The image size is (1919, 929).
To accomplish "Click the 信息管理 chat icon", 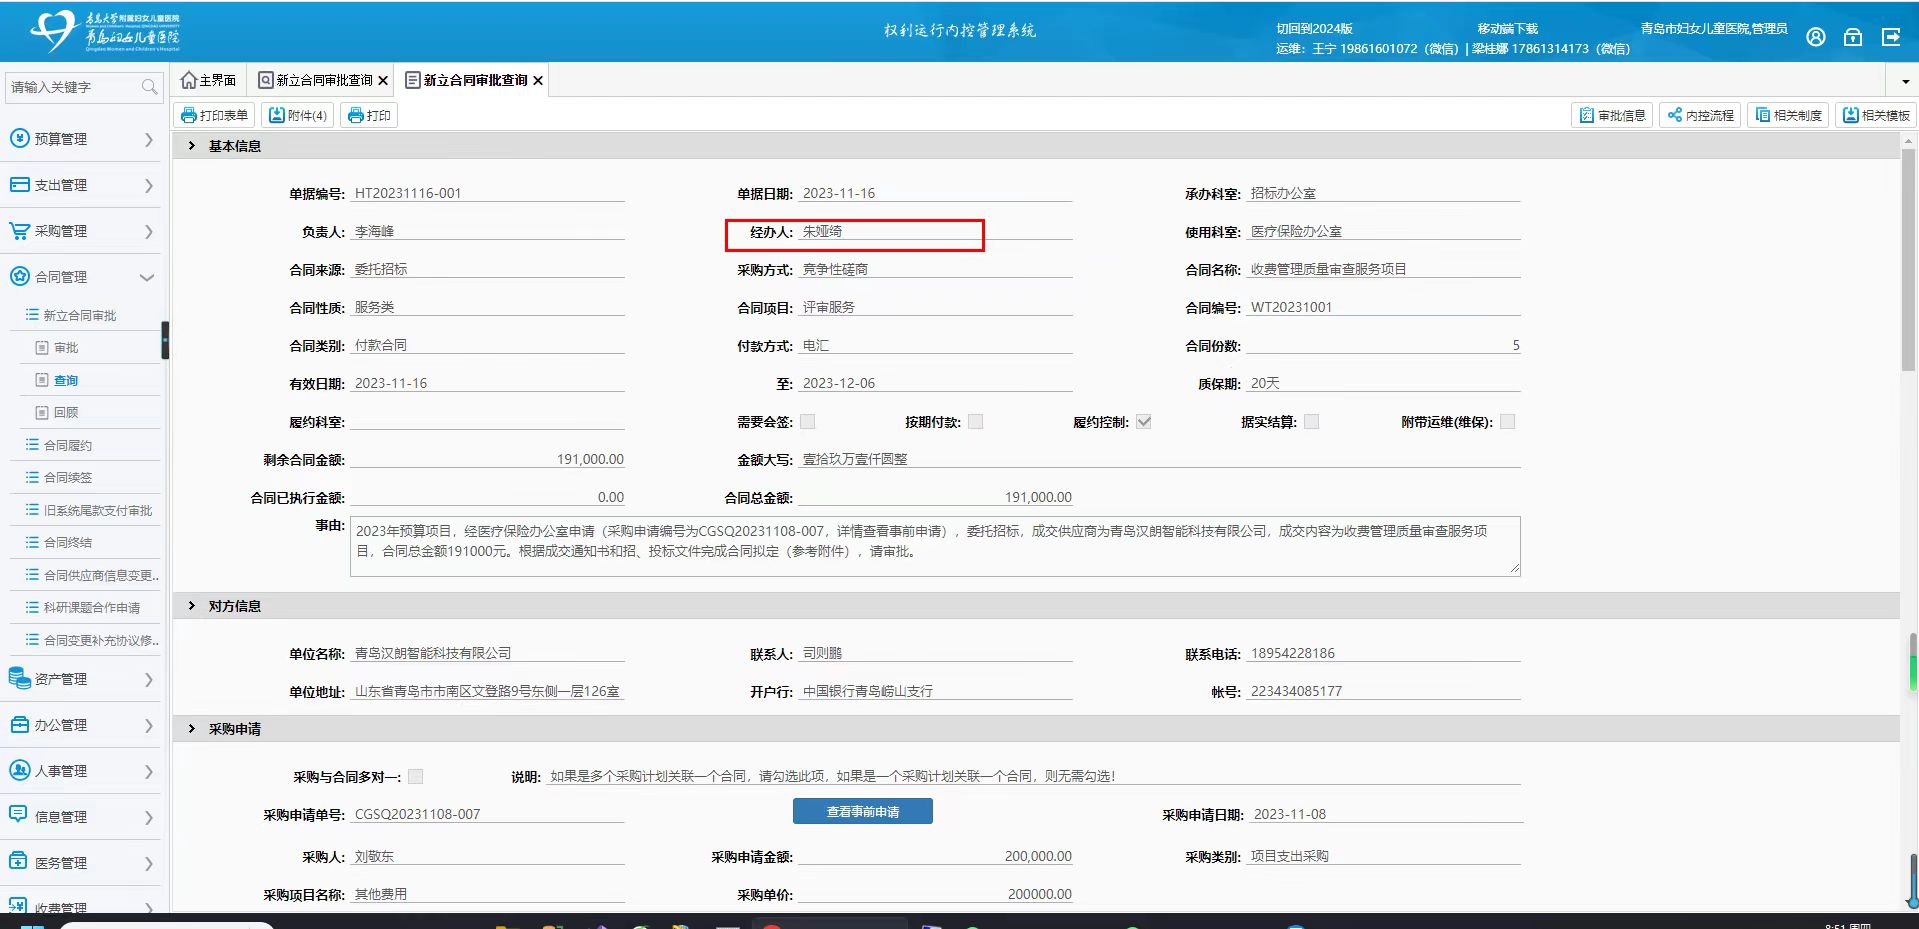I will coord(19,816).
